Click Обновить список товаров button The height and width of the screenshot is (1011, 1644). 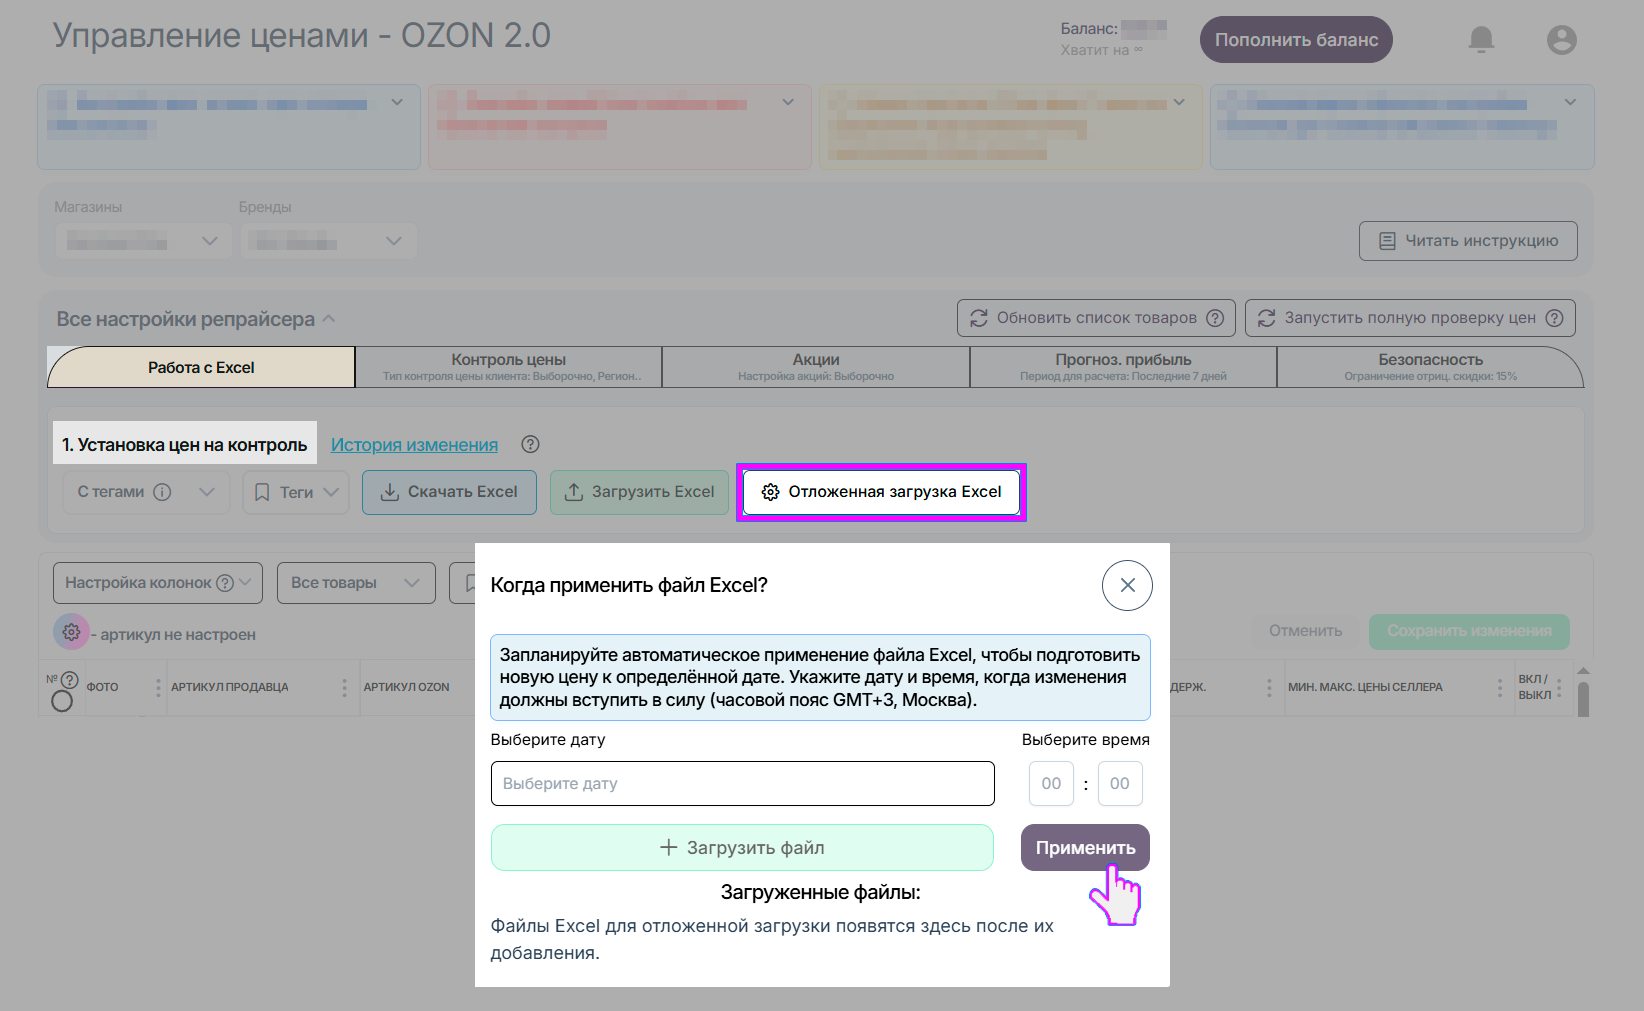(1096, 318)
